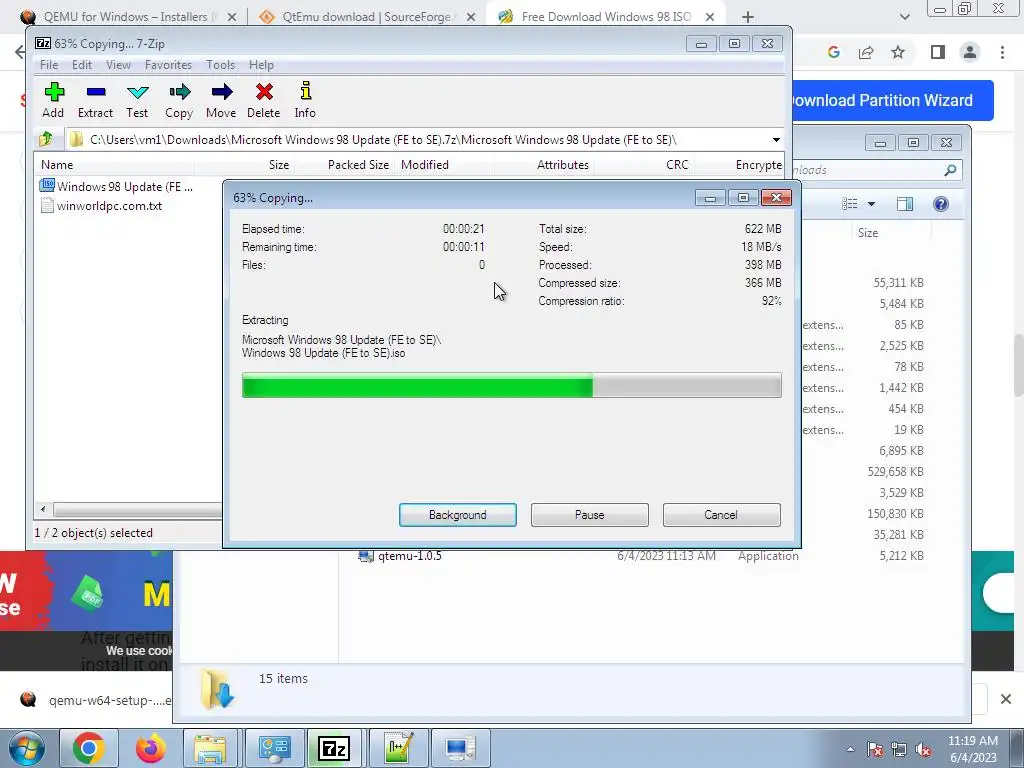This screenshot has height=768, width=1024.
Task: Click the Move toolbar icon
Action: click(221, 100)
